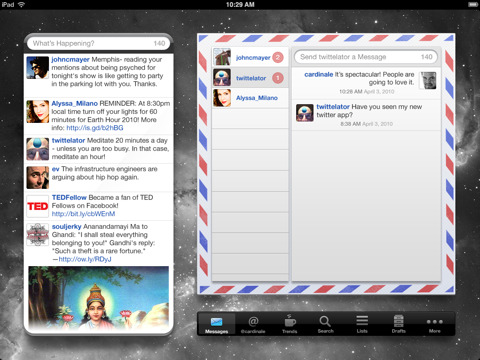Open the More tab

(435, 325)
